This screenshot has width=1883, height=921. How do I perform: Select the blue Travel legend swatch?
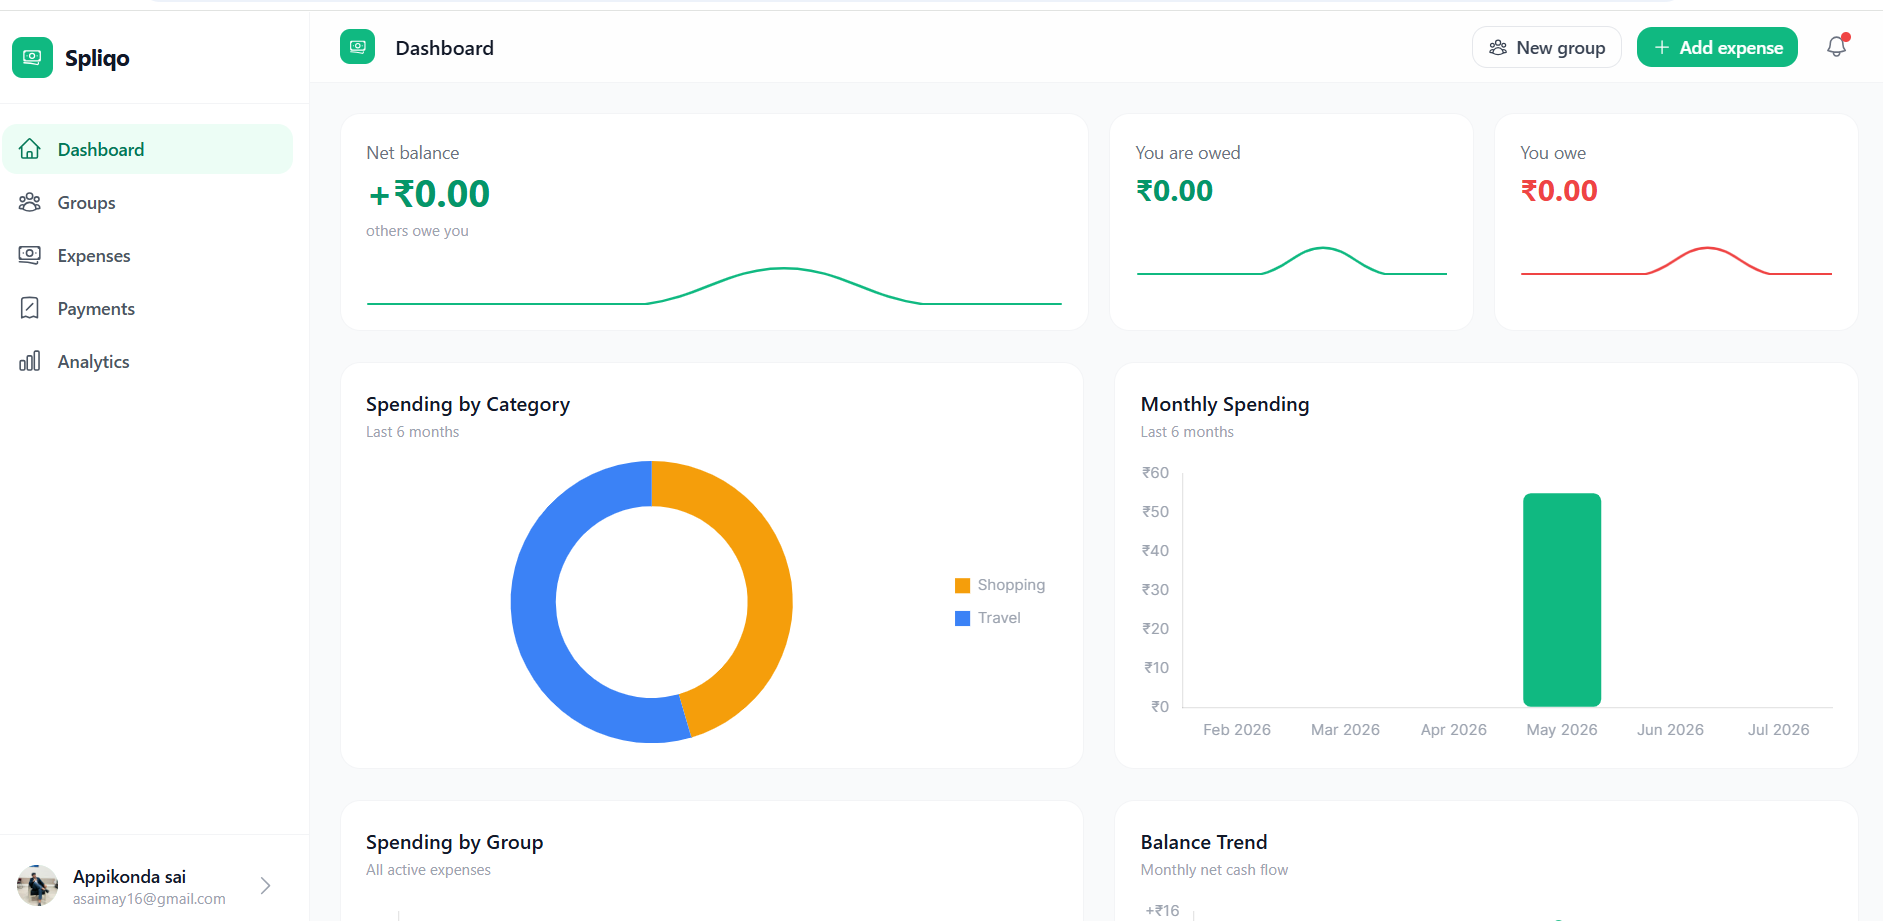[x=962, y=618]
